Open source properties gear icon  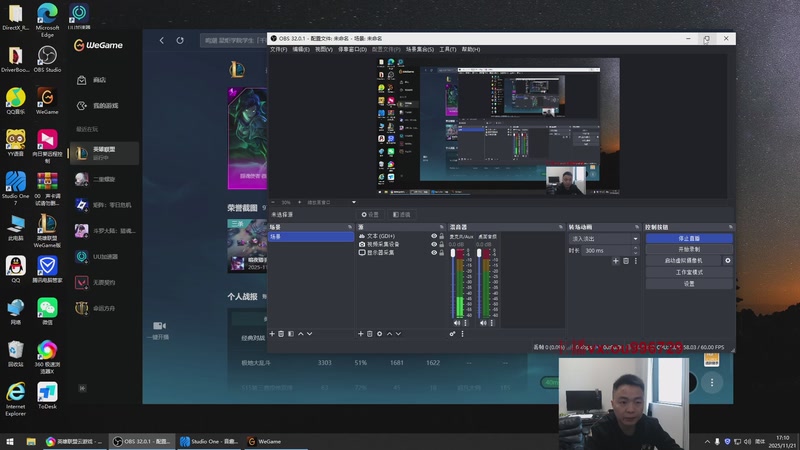point(380,334)
